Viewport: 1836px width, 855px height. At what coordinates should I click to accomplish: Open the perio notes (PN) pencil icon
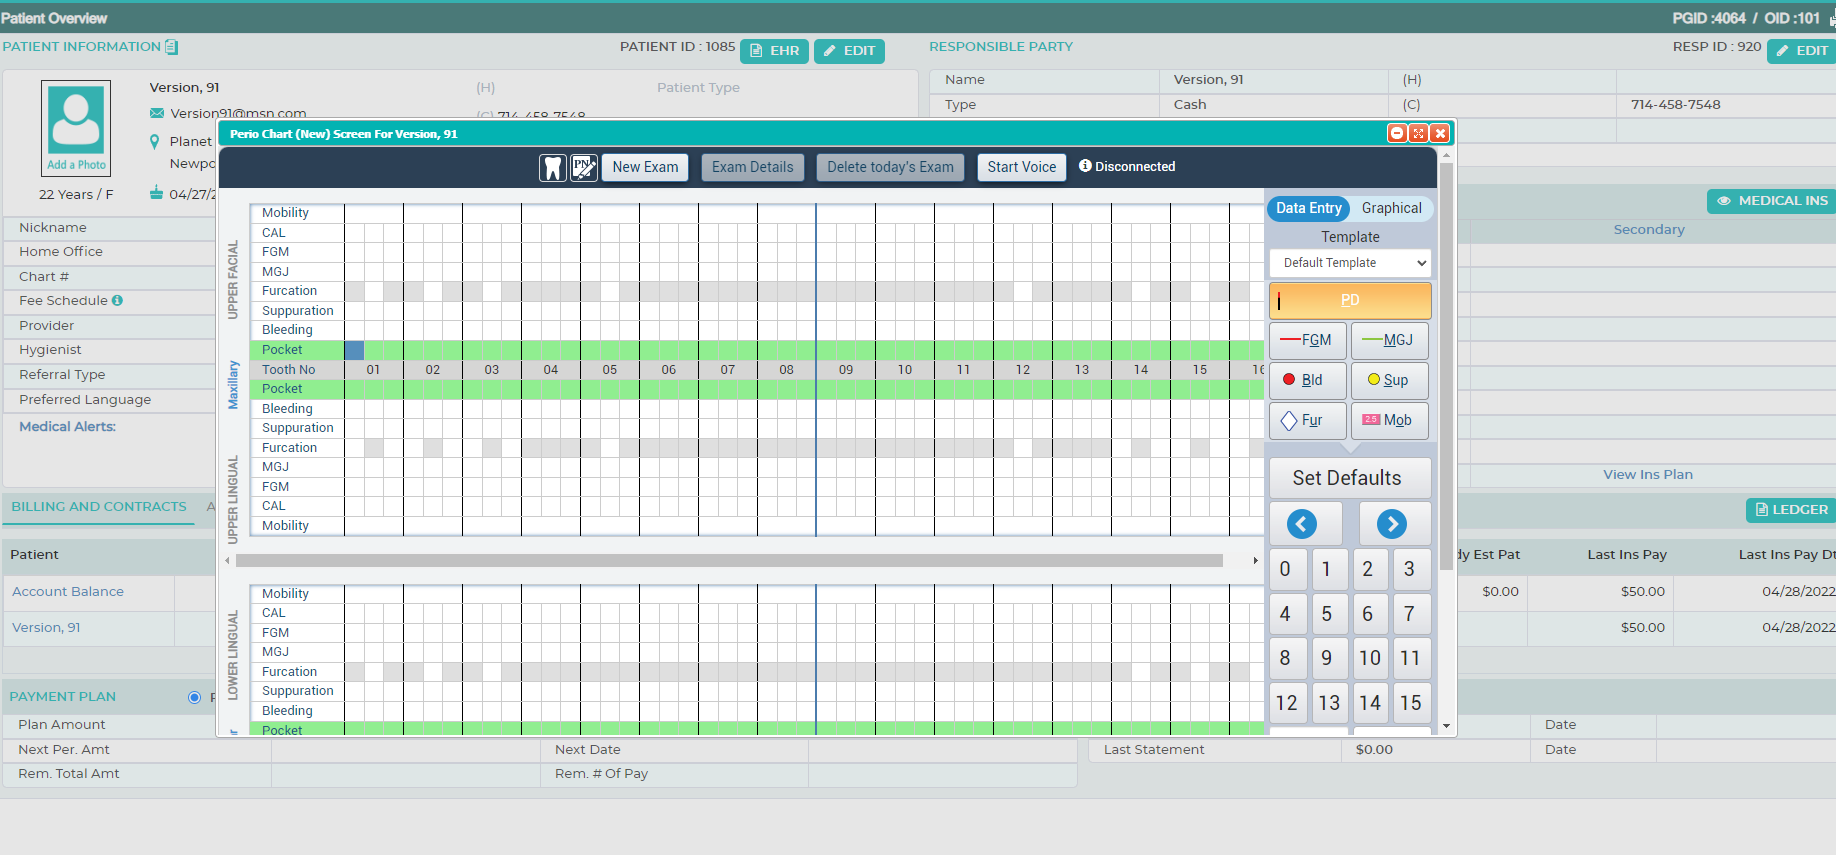[x=584, y=167]
